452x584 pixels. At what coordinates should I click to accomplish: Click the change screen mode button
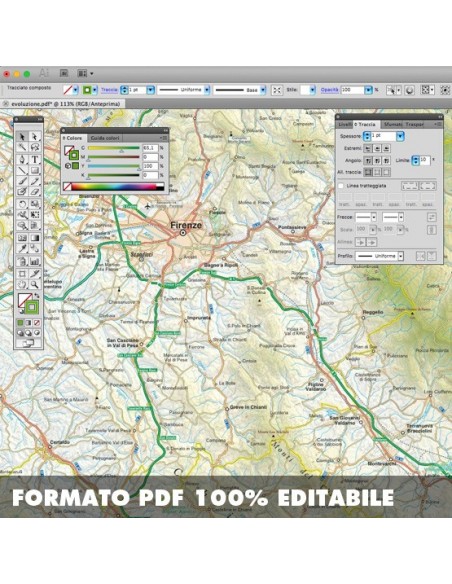point(28,343)
